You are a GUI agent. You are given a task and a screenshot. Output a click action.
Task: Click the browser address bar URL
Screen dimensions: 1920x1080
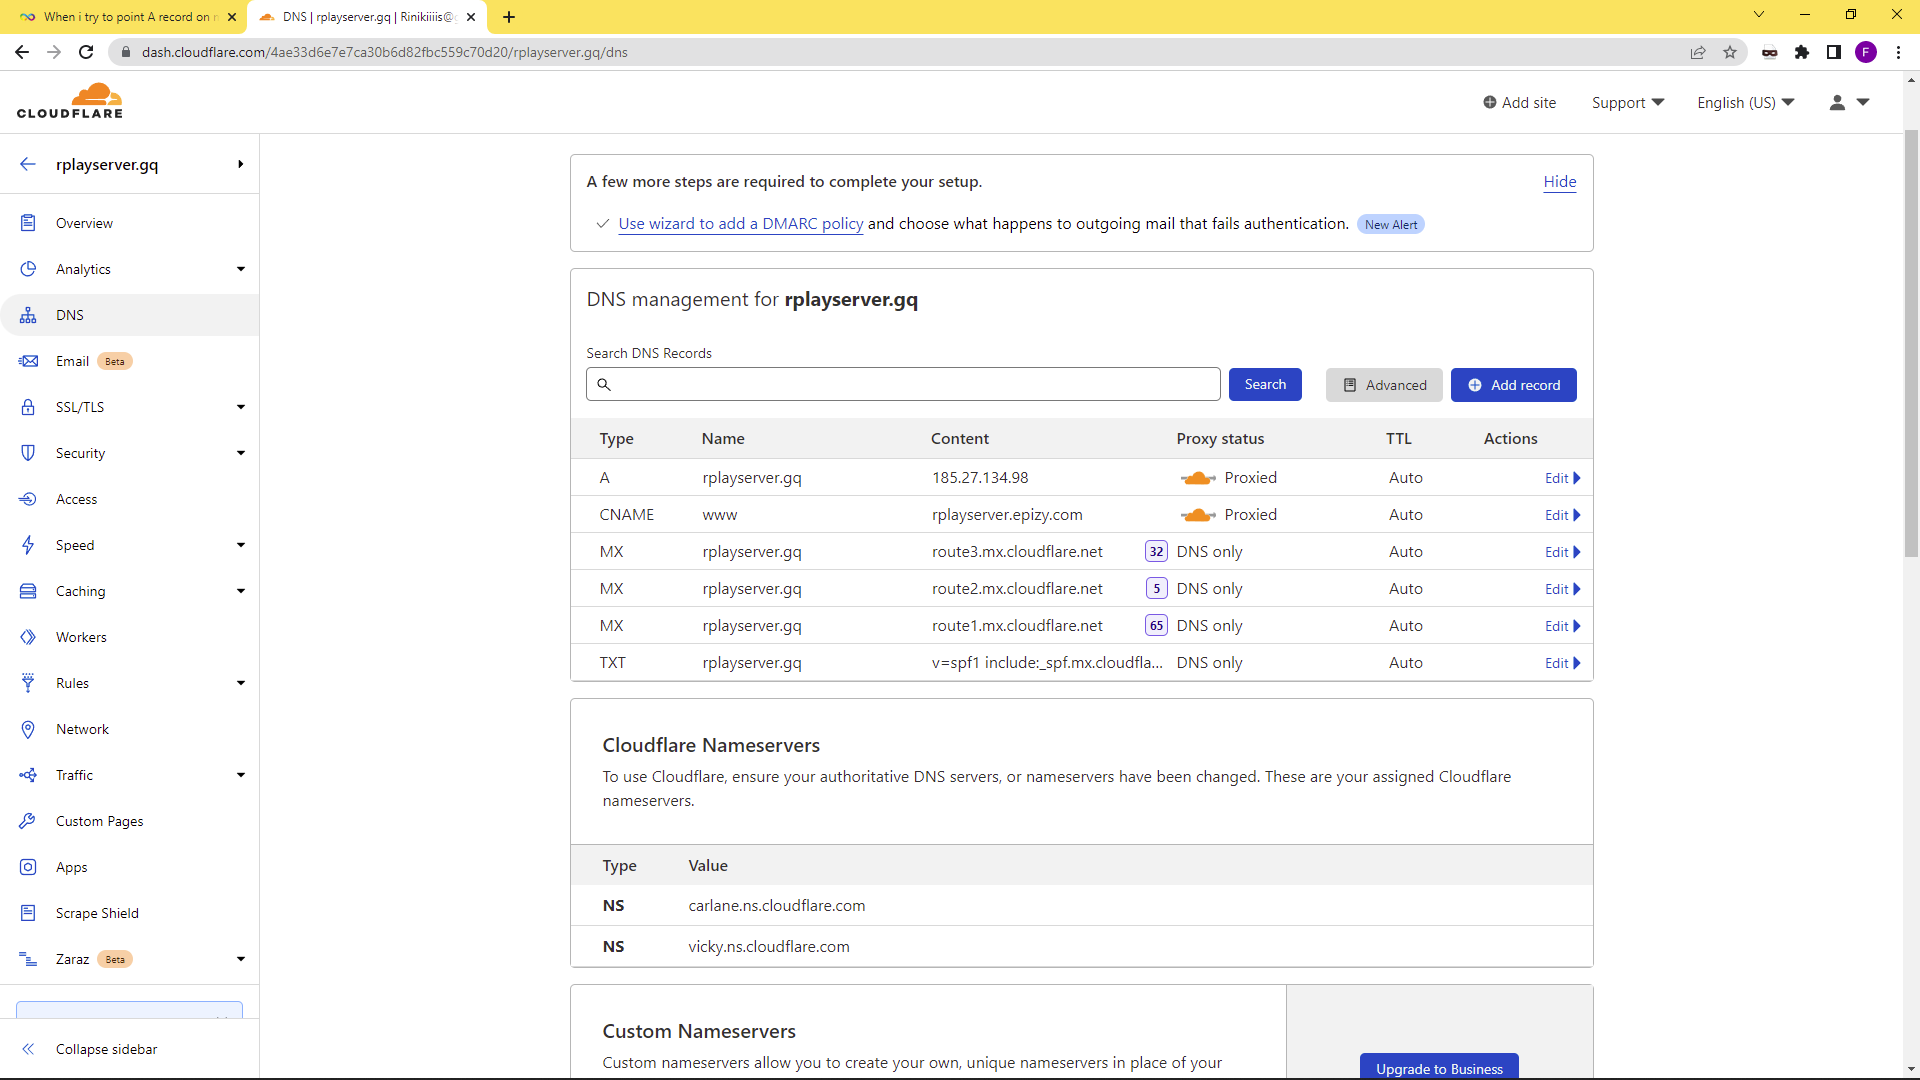pos(384,52)
